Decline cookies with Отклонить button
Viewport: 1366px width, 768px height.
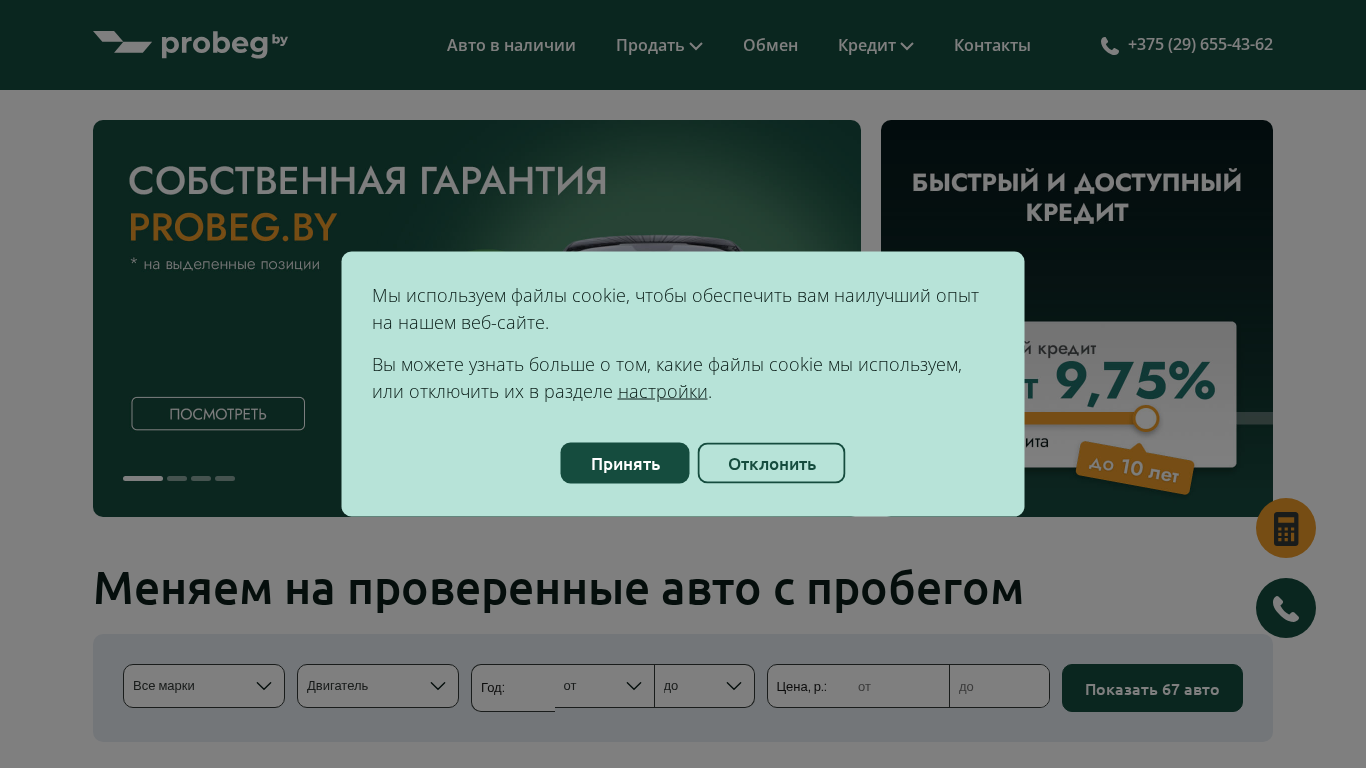(771, 463)
